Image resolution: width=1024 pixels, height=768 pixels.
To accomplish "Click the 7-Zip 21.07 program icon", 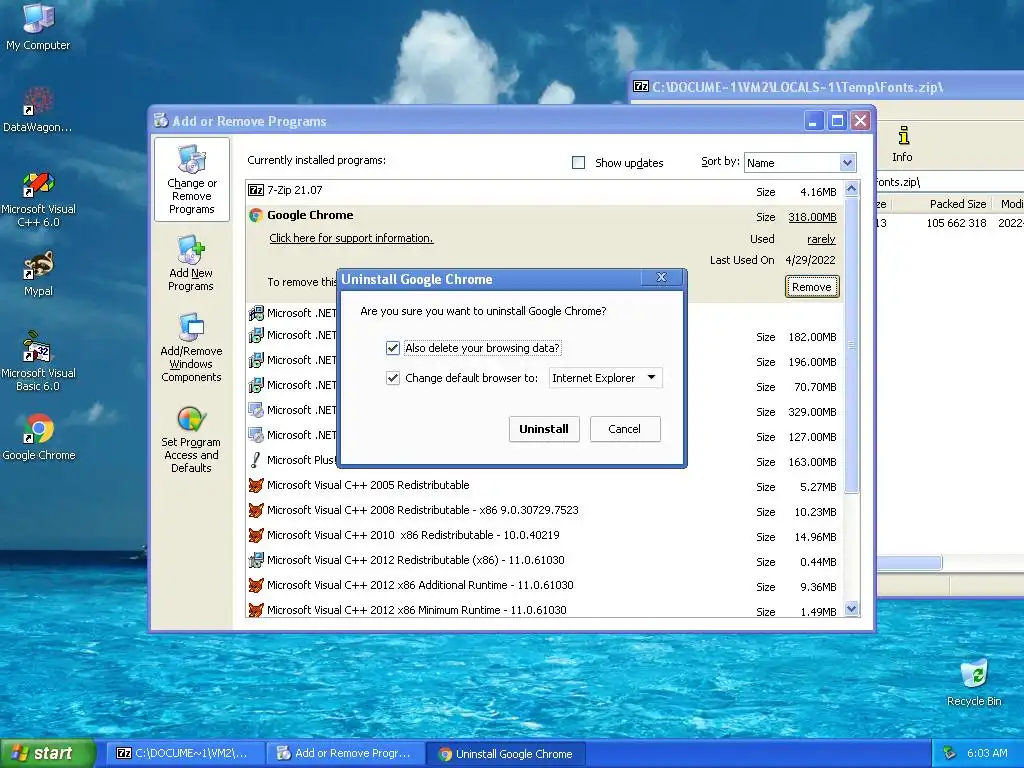I will pos(256,190).
